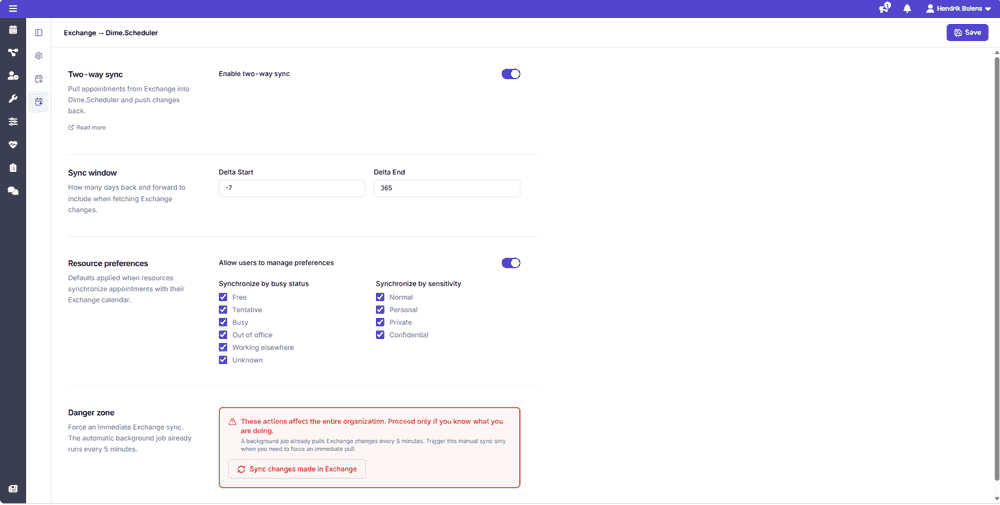Click the Exchange → Dime.Scheduler heading
The height and width of the screenshot is (505, 1000).
pos(111,33)
